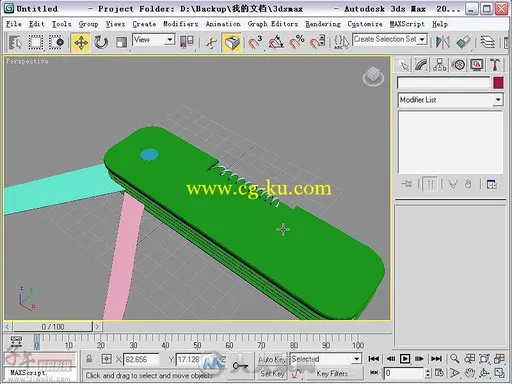Toggle keyboard shortcut override button
The width and height of the screenshot is (512, 384).
(x=232, y=42)
